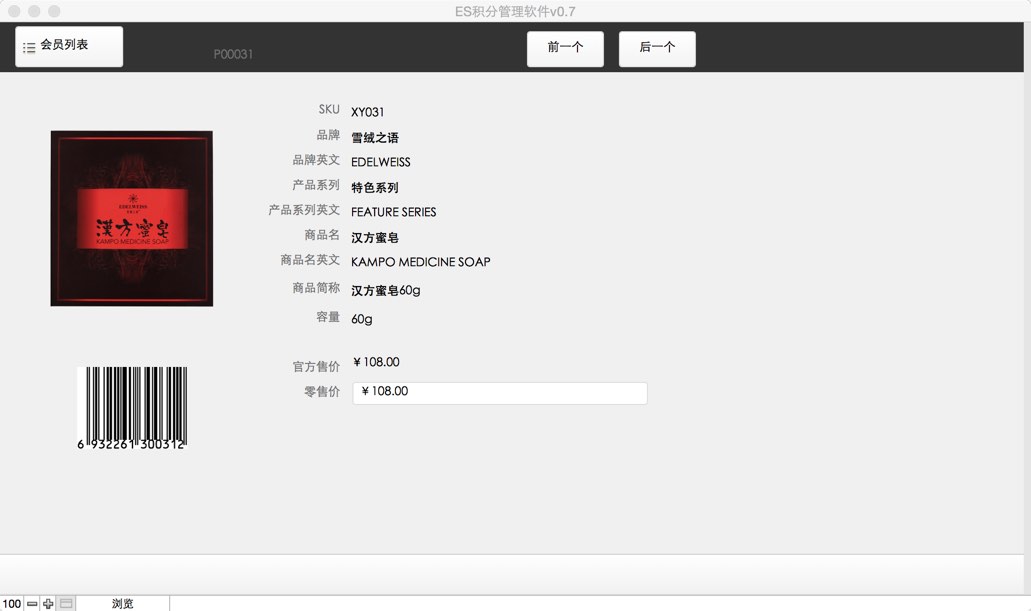Select the capacity value 60g

tap(362, 319)
